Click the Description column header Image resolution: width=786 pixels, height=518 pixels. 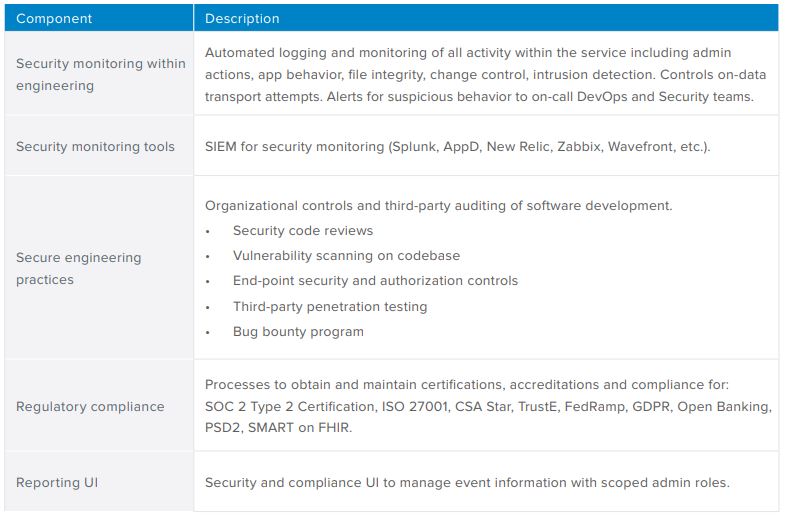tap(242, 18)
